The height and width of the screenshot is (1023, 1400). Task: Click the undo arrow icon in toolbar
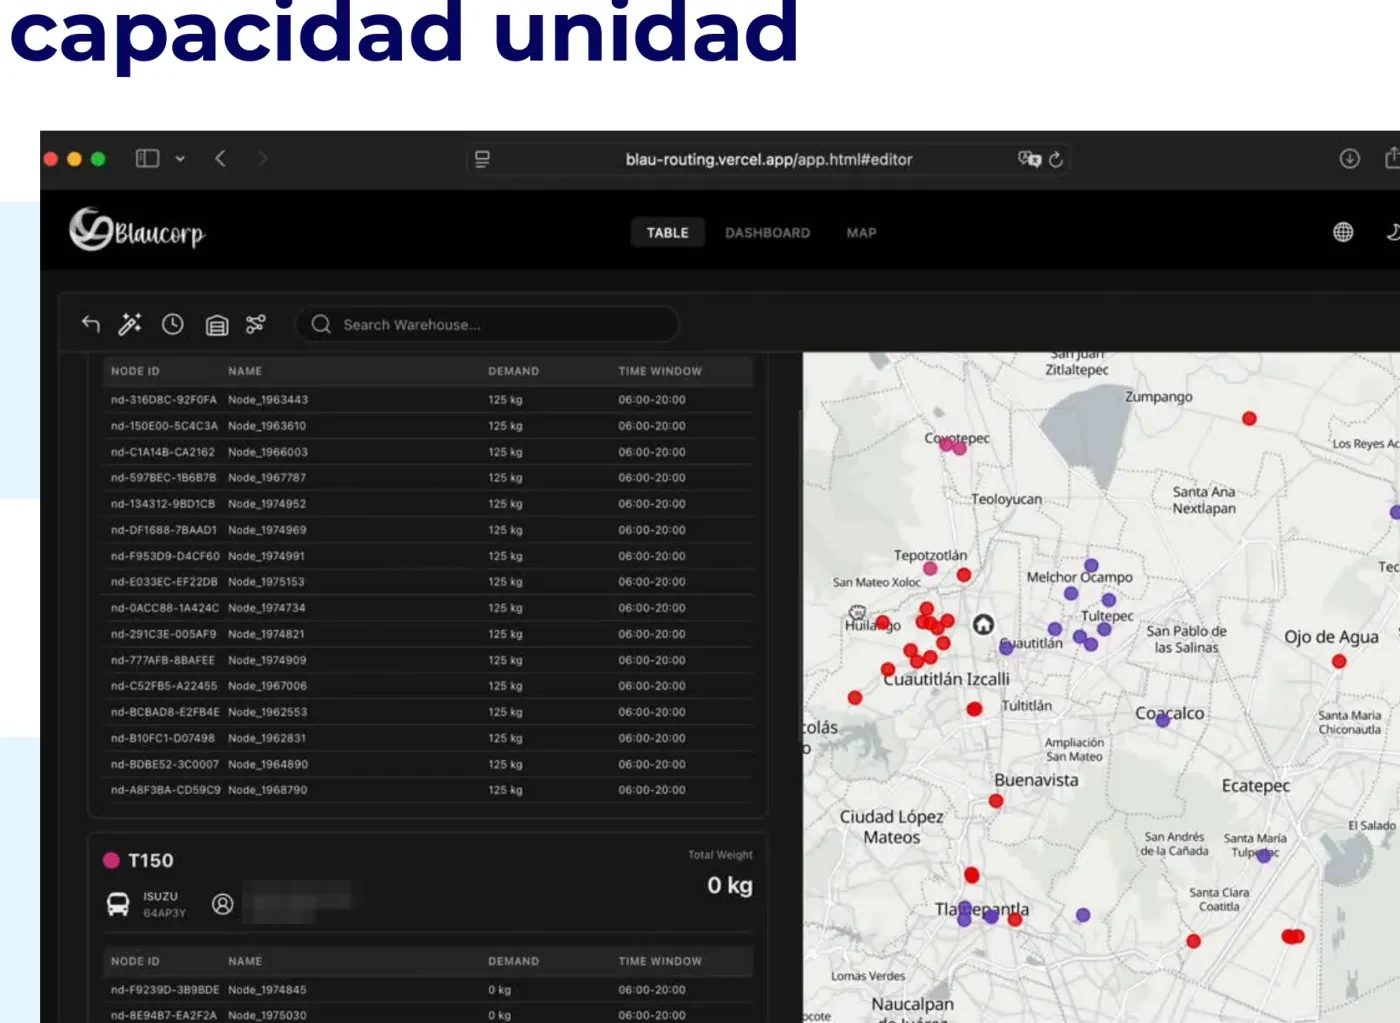point(91,324)
